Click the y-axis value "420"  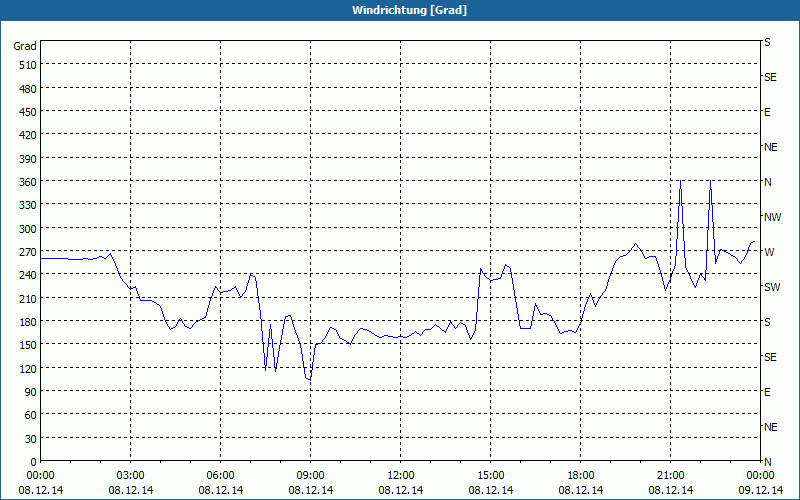(28, 135)
